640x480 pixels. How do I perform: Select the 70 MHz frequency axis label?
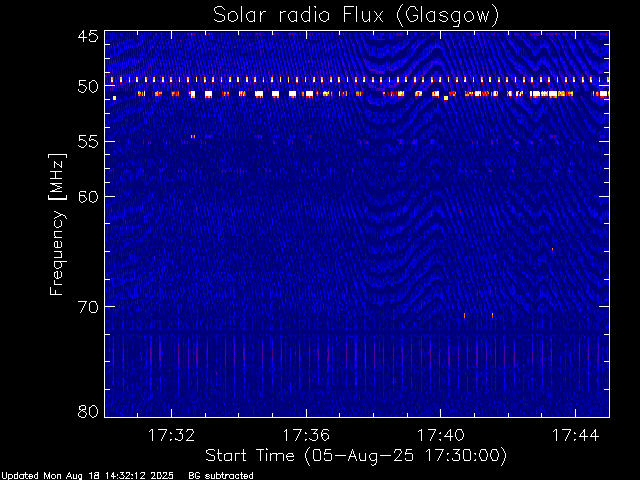(x=88, y=307)
